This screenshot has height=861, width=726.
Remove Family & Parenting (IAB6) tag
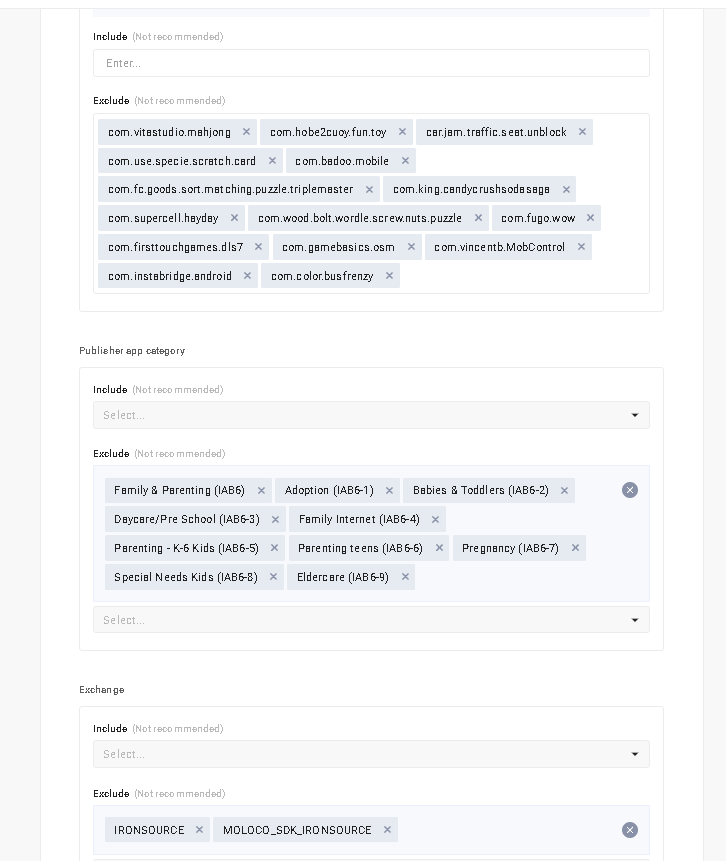[x=261, y=490]
